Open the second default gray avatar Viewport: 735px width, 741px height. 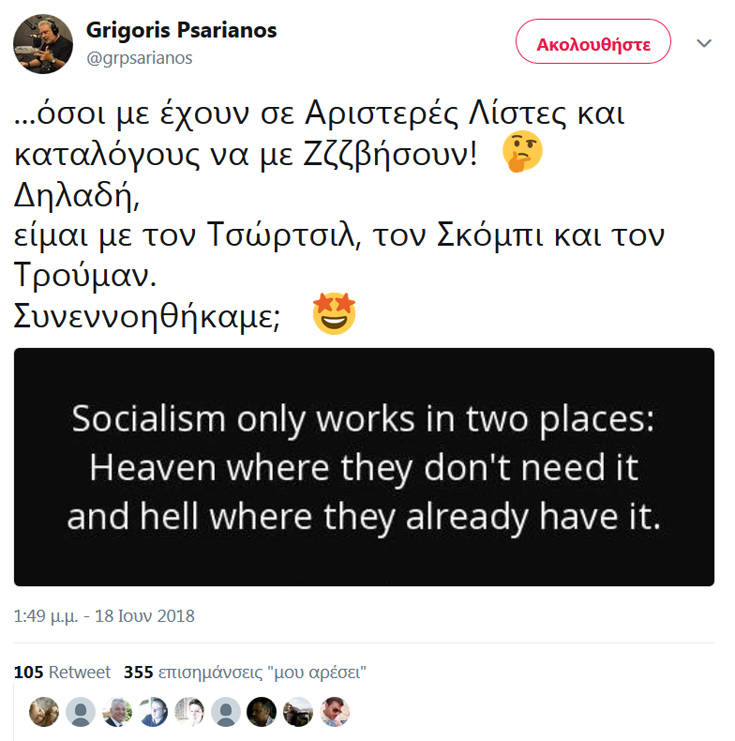point(80,712)
